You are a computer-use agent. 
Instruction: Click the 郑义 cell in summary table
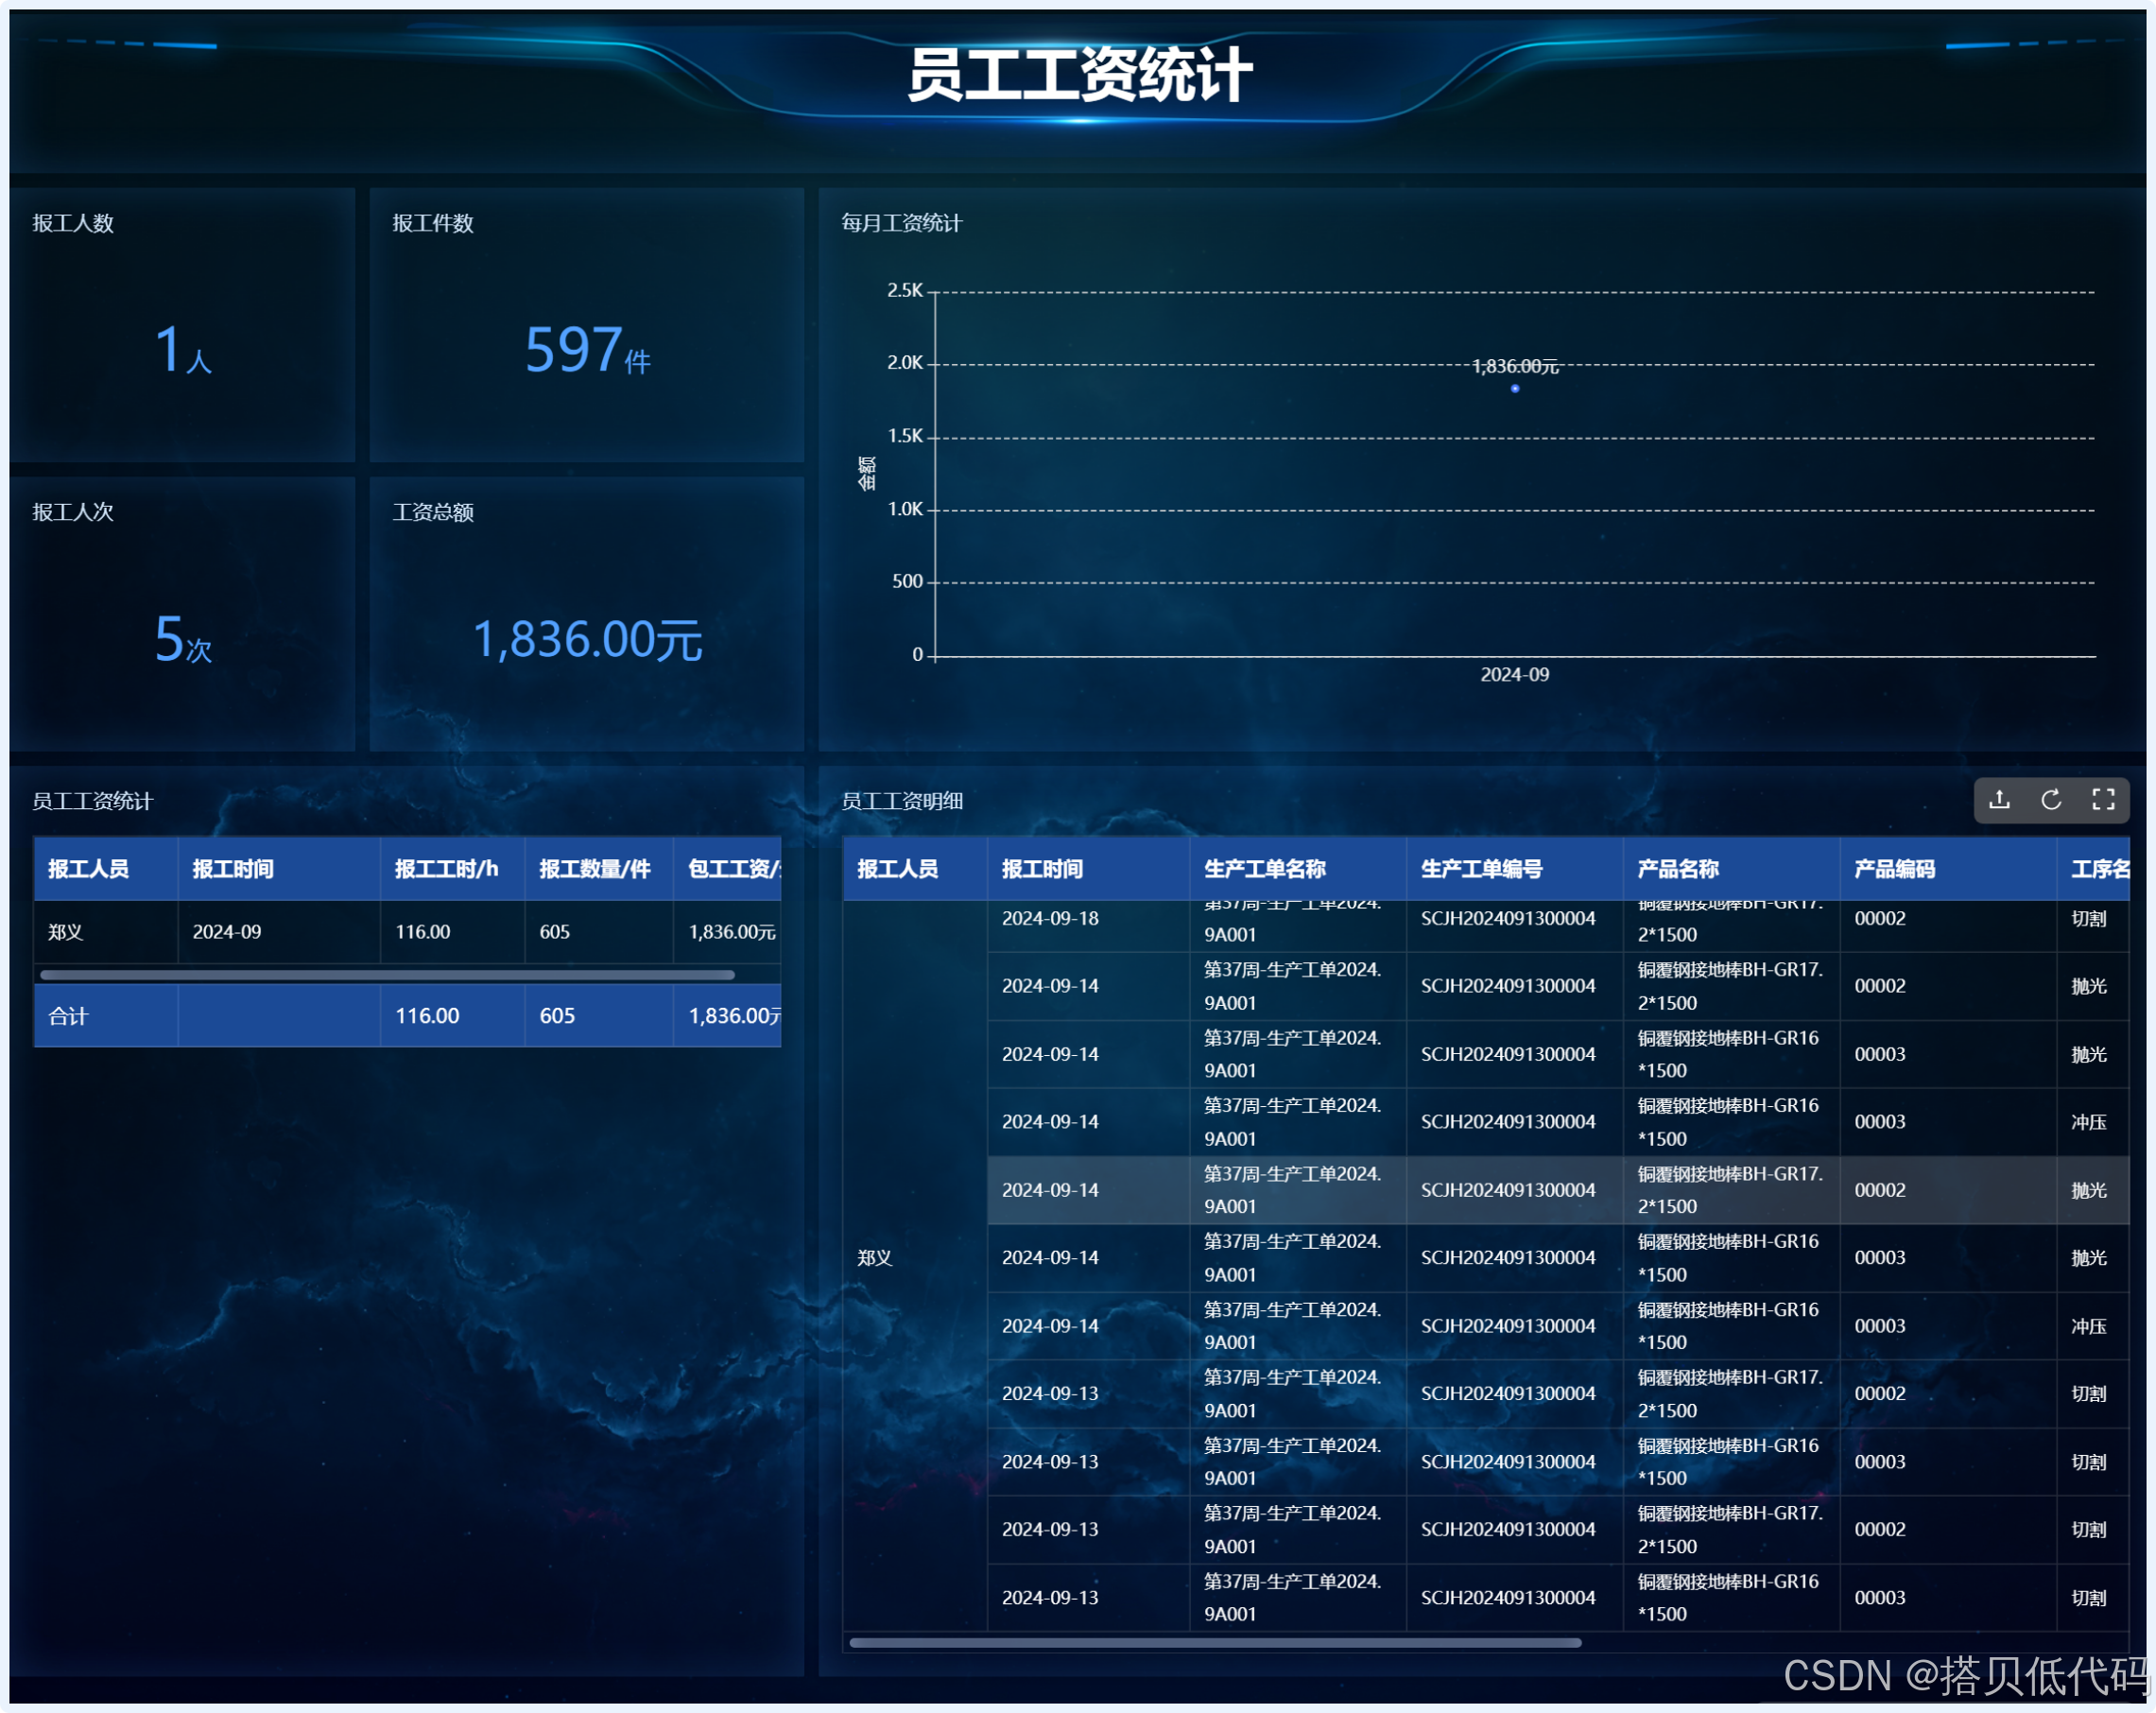point(66,932)
